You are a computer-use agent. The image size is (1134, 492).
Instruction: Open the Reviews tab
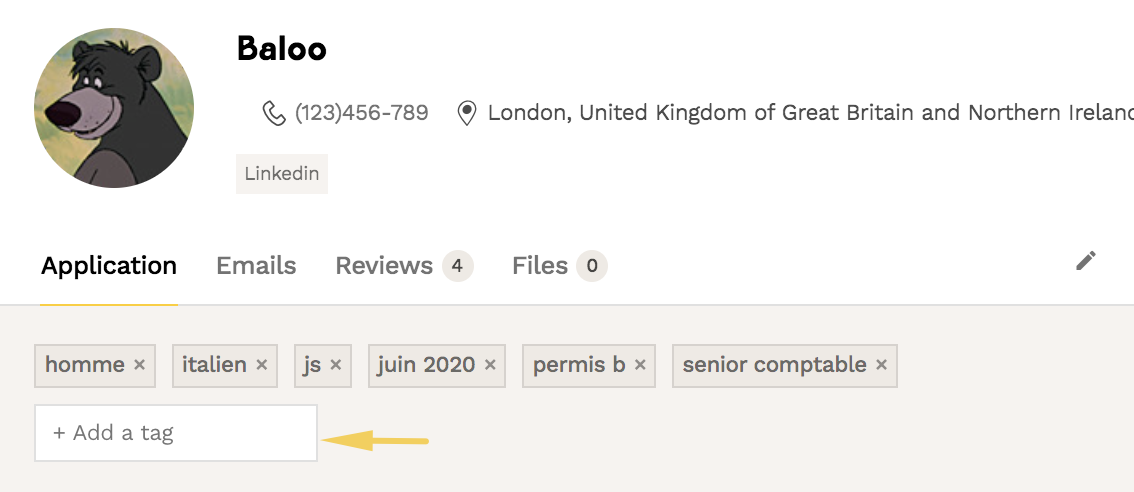tap(384, 266)
